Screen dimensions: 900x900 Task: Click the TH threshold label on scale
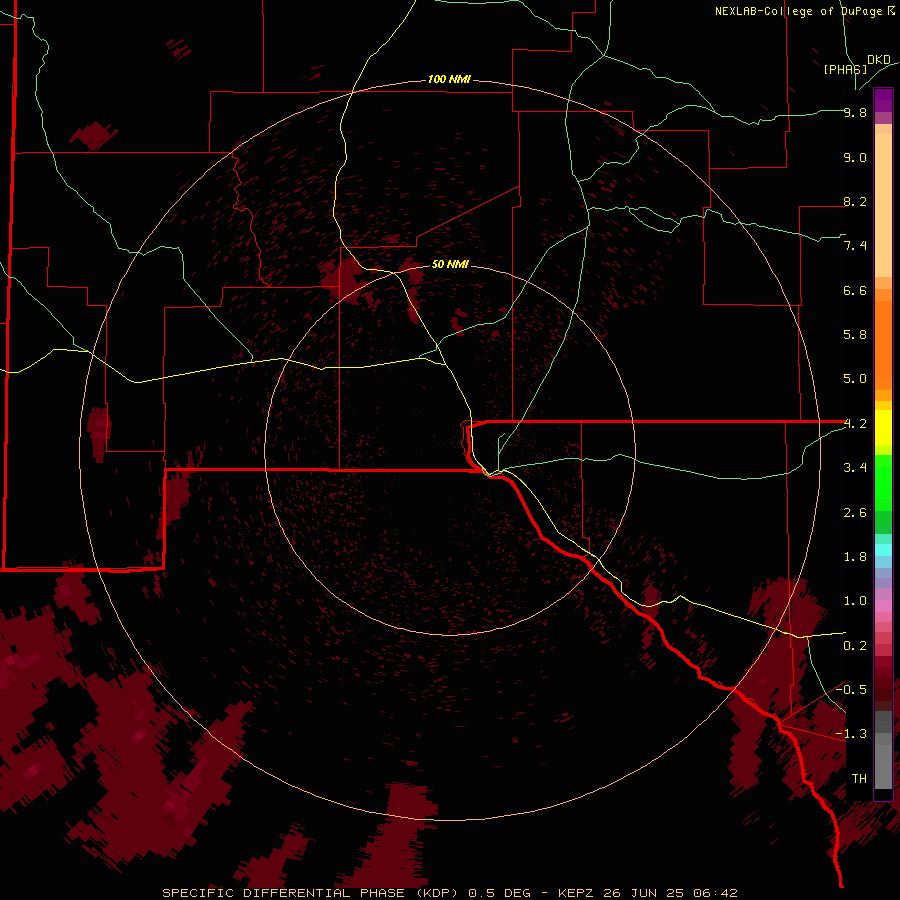[x=859, y=779]
